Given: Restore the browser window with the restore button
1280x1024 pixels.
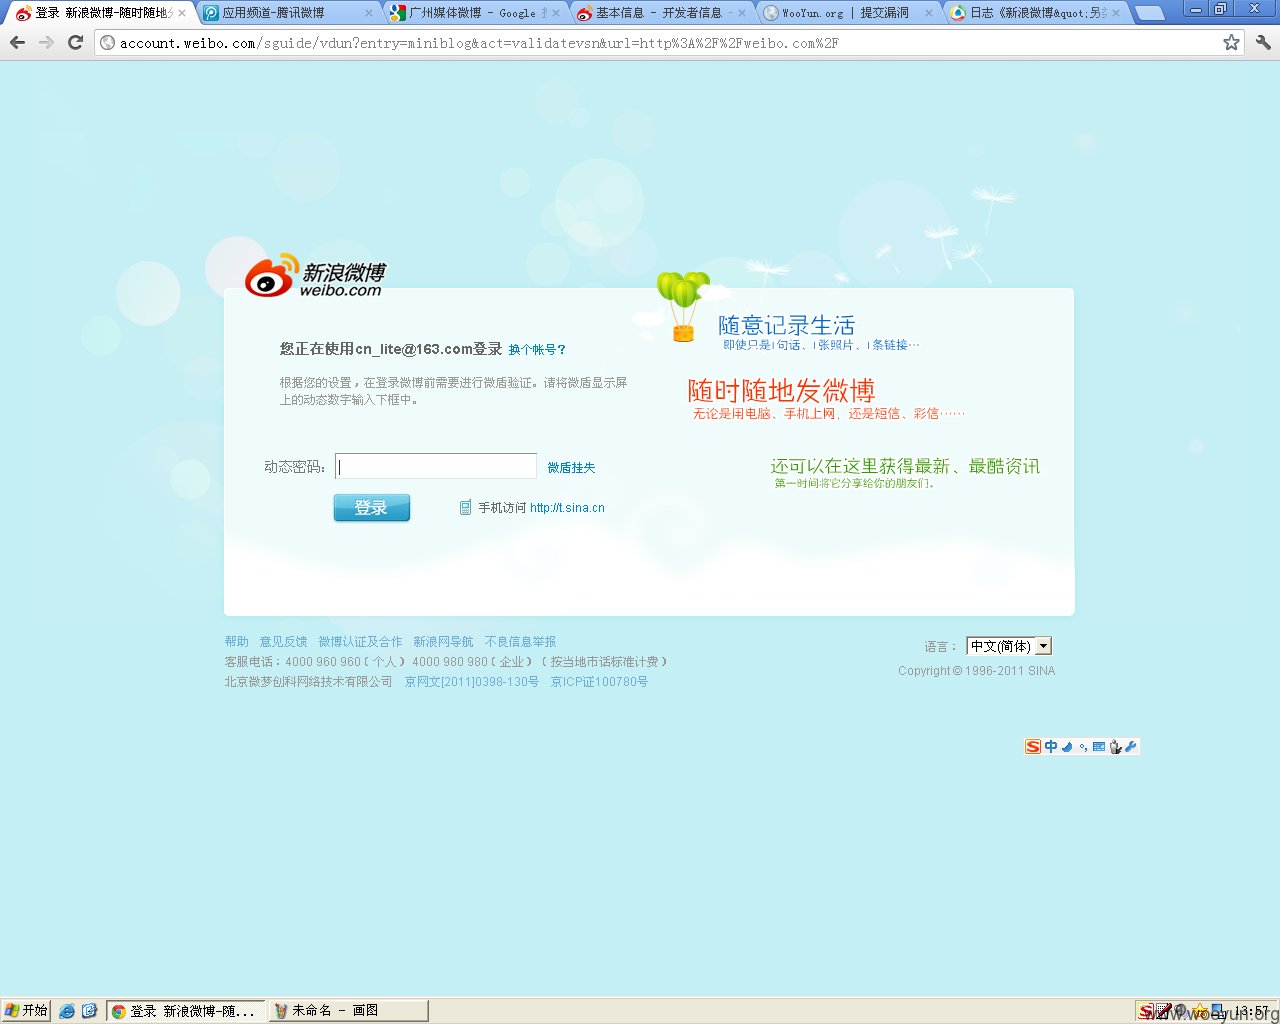Looking at the screenshot, I should 1220,9.
